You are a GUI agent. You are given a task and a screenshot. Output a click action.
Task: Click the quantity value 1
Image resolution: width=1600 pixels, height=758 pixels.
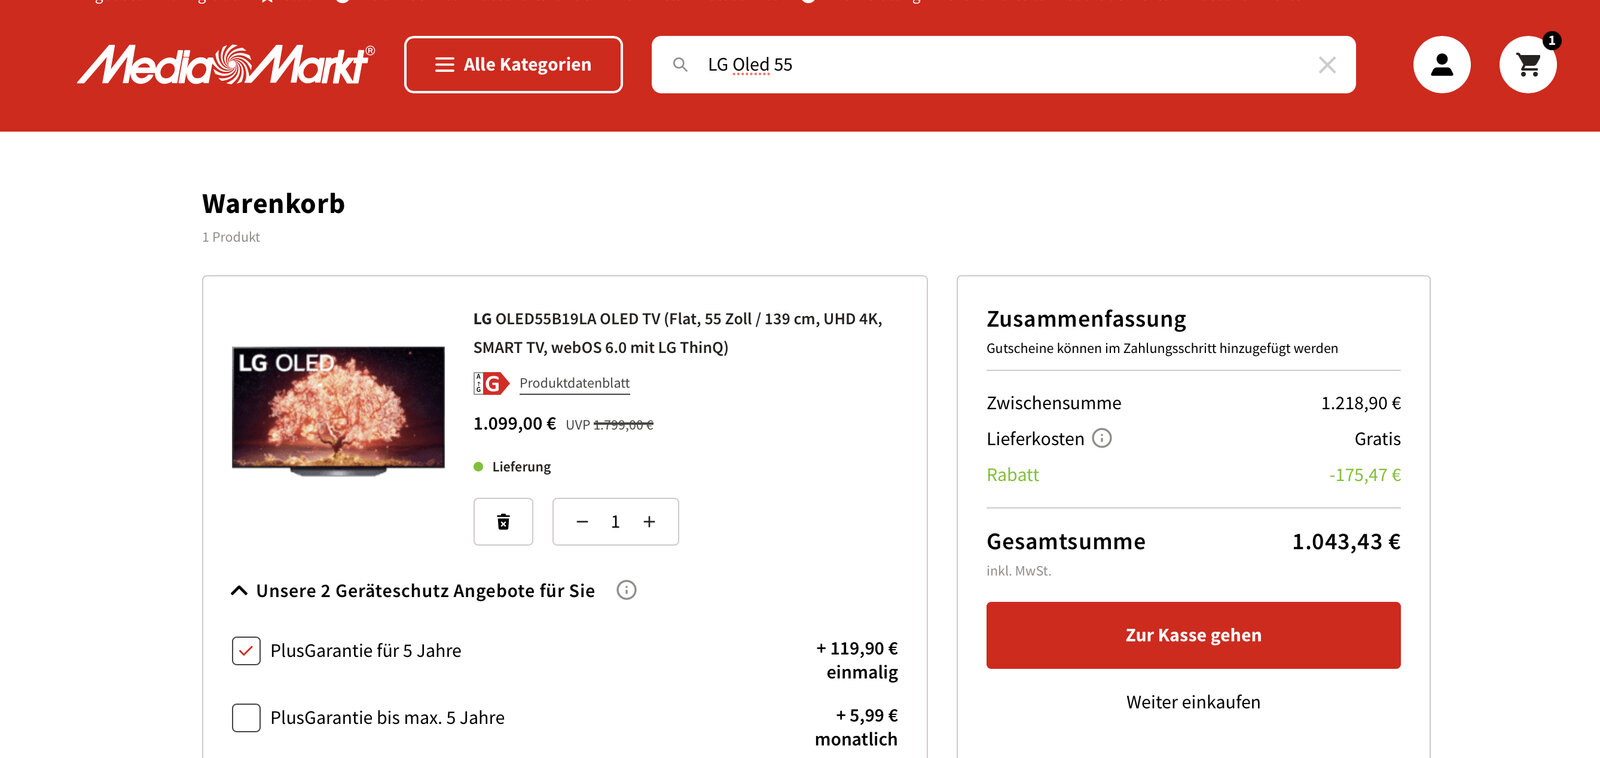pos(615,522)
